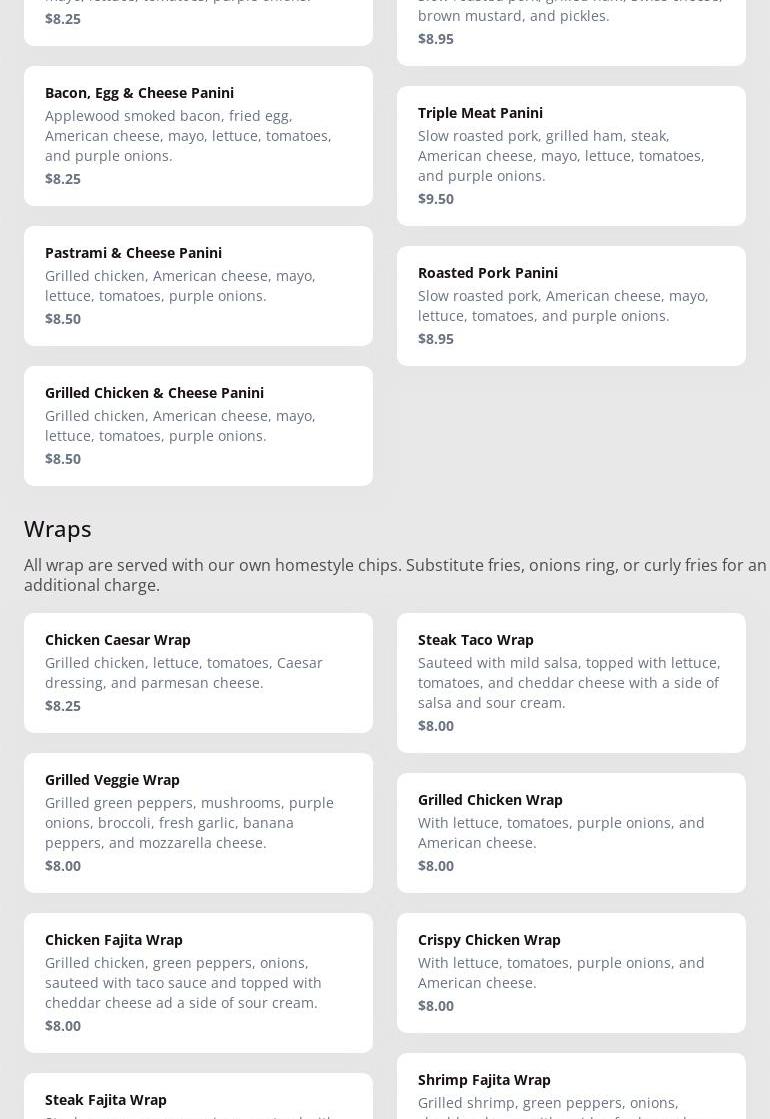Click the Steak Taco Wrap title
Viewport: 770px width, 1119px height.
(x=475, y=640)
